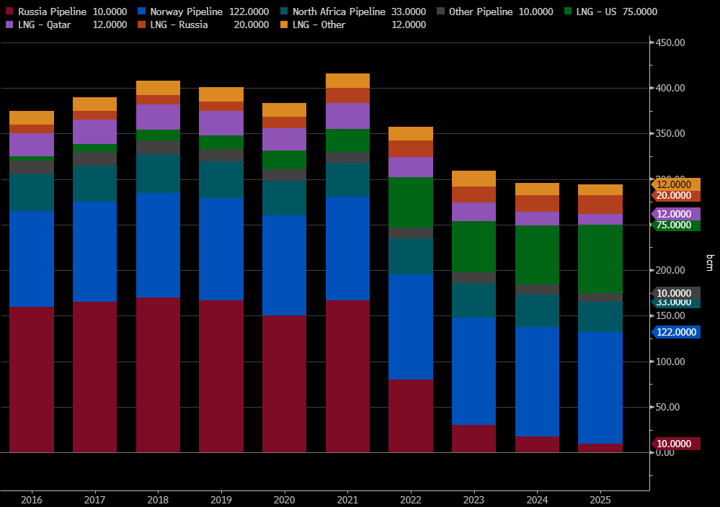Click the dark red Russia Pipeline segment of 2016 bar
Image resolution: width=720 pixels, height=507 pixels.
[x=32, y=379]
